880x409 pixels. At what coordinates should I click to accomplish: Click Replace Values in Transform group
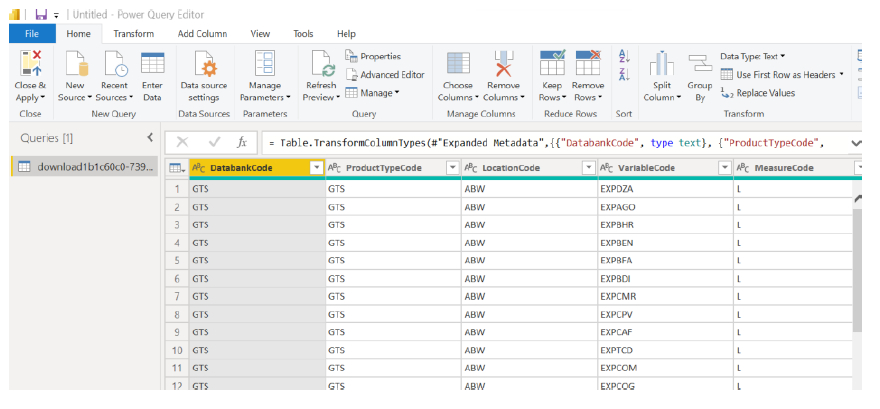[x=758, y=93]
